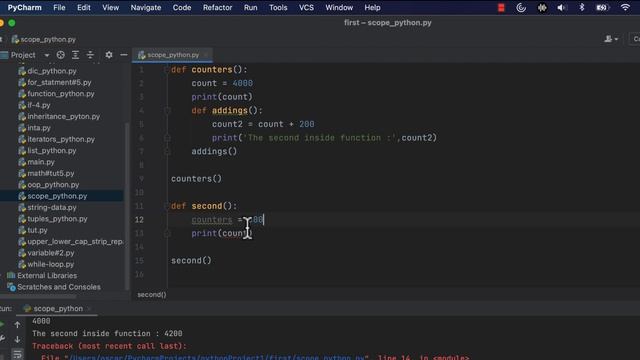The image size is (640, 360).
Task: Open the Window menu
Action: [339, 7]
